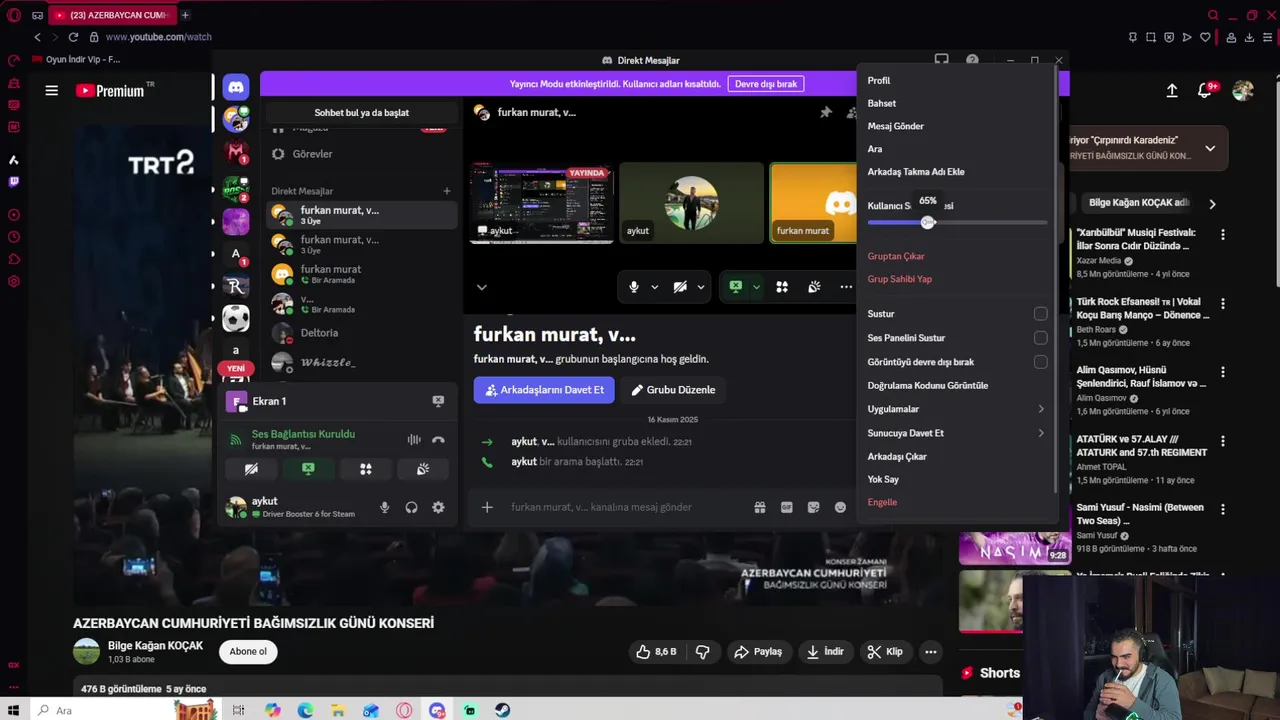1280x720 pixels.
Task: Stop screen sharing in the call controls
Action: [736, 287]
